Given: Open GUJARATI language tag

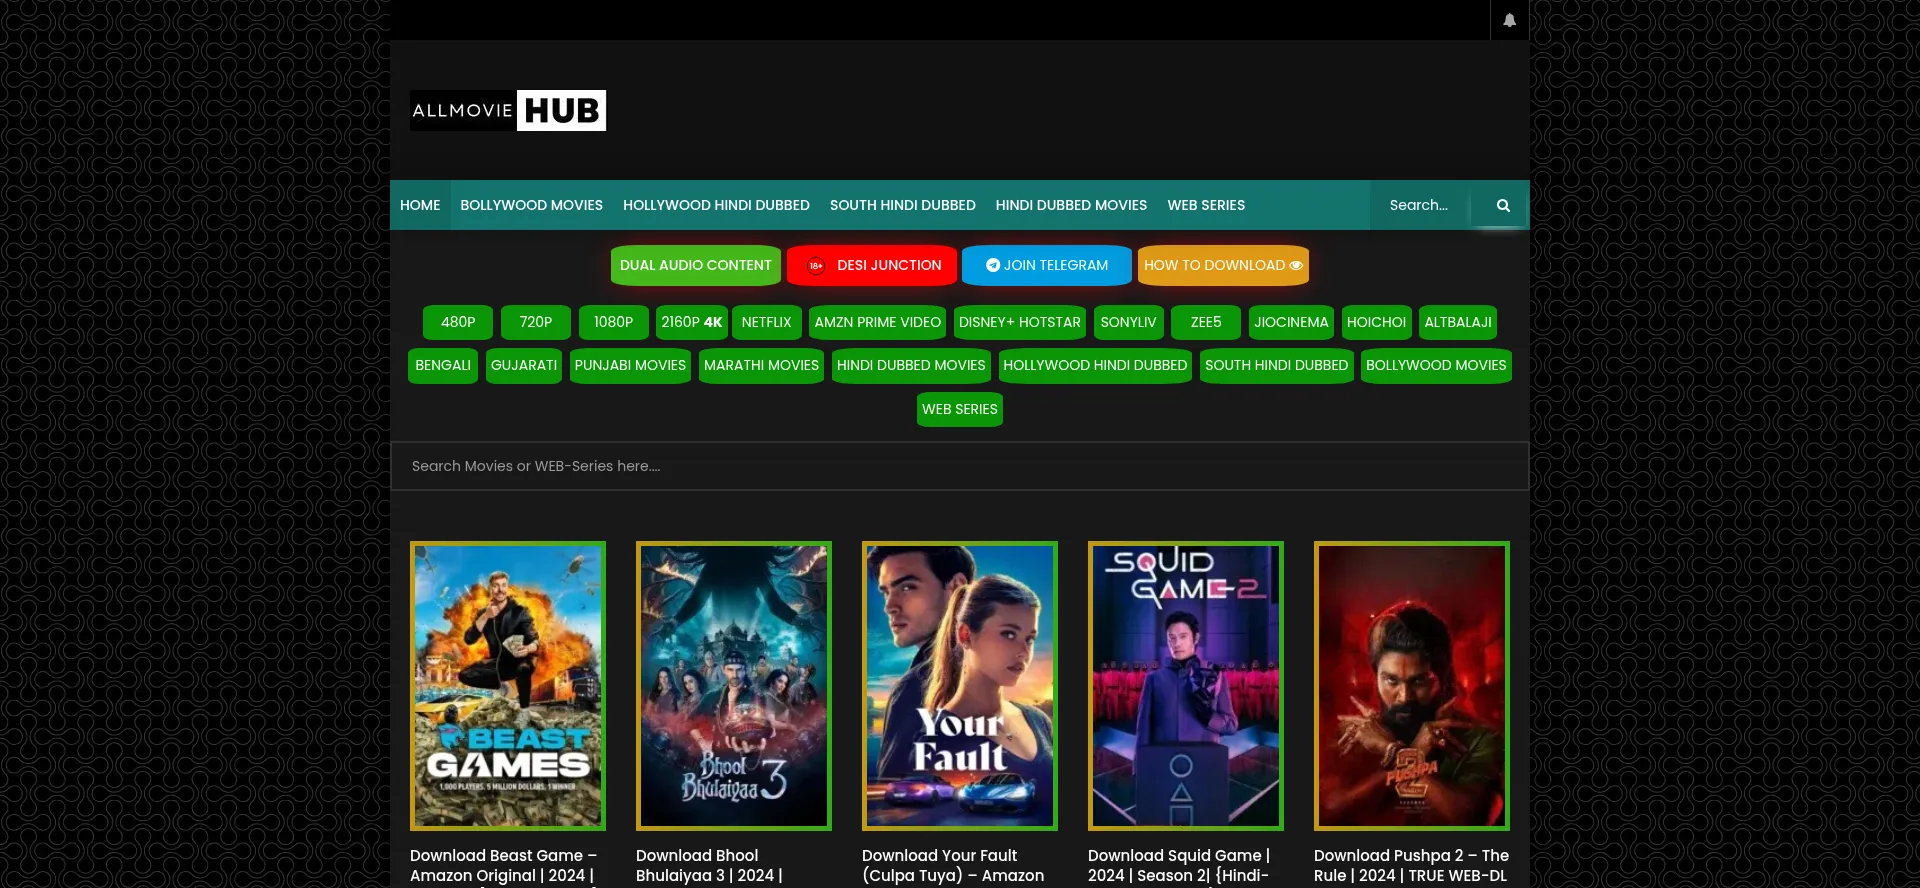Looking at the screenshot, I should (524, 365).
